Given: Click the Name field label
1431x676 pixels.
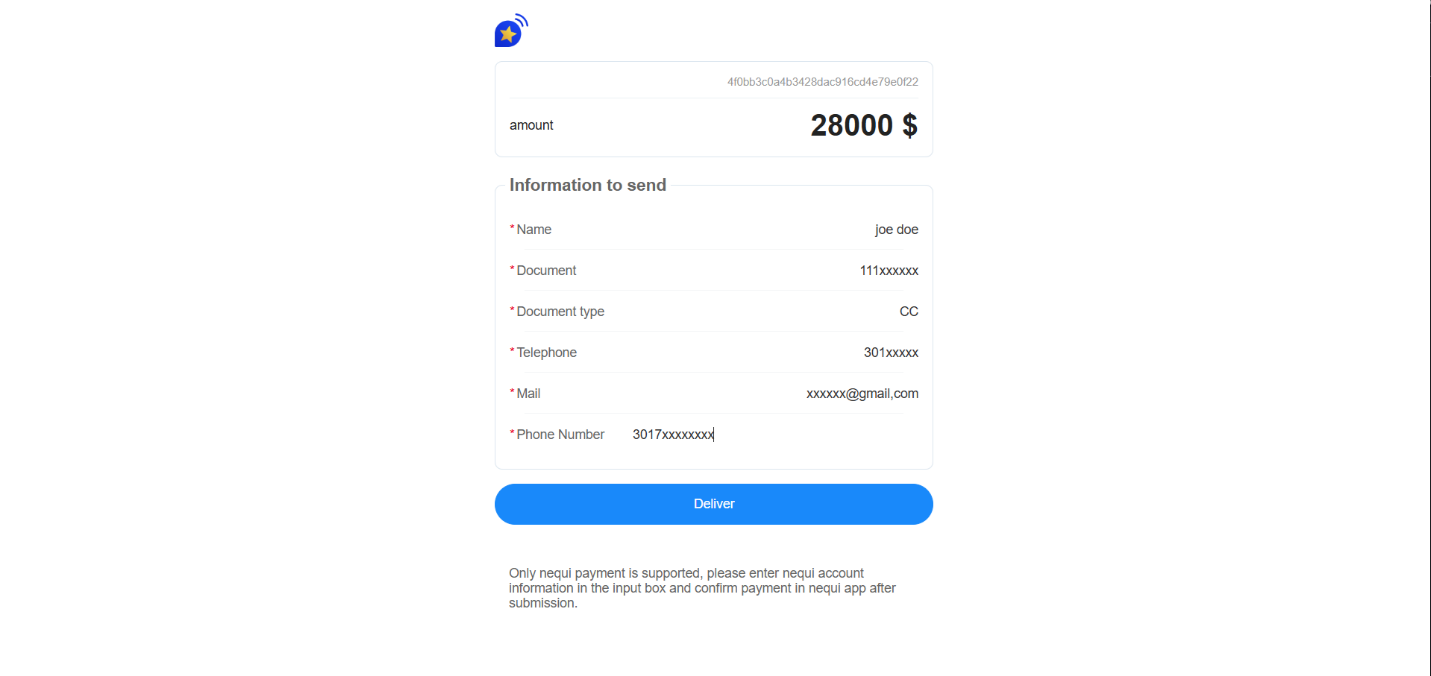Looking at the screenshot, I should point(534,230).
